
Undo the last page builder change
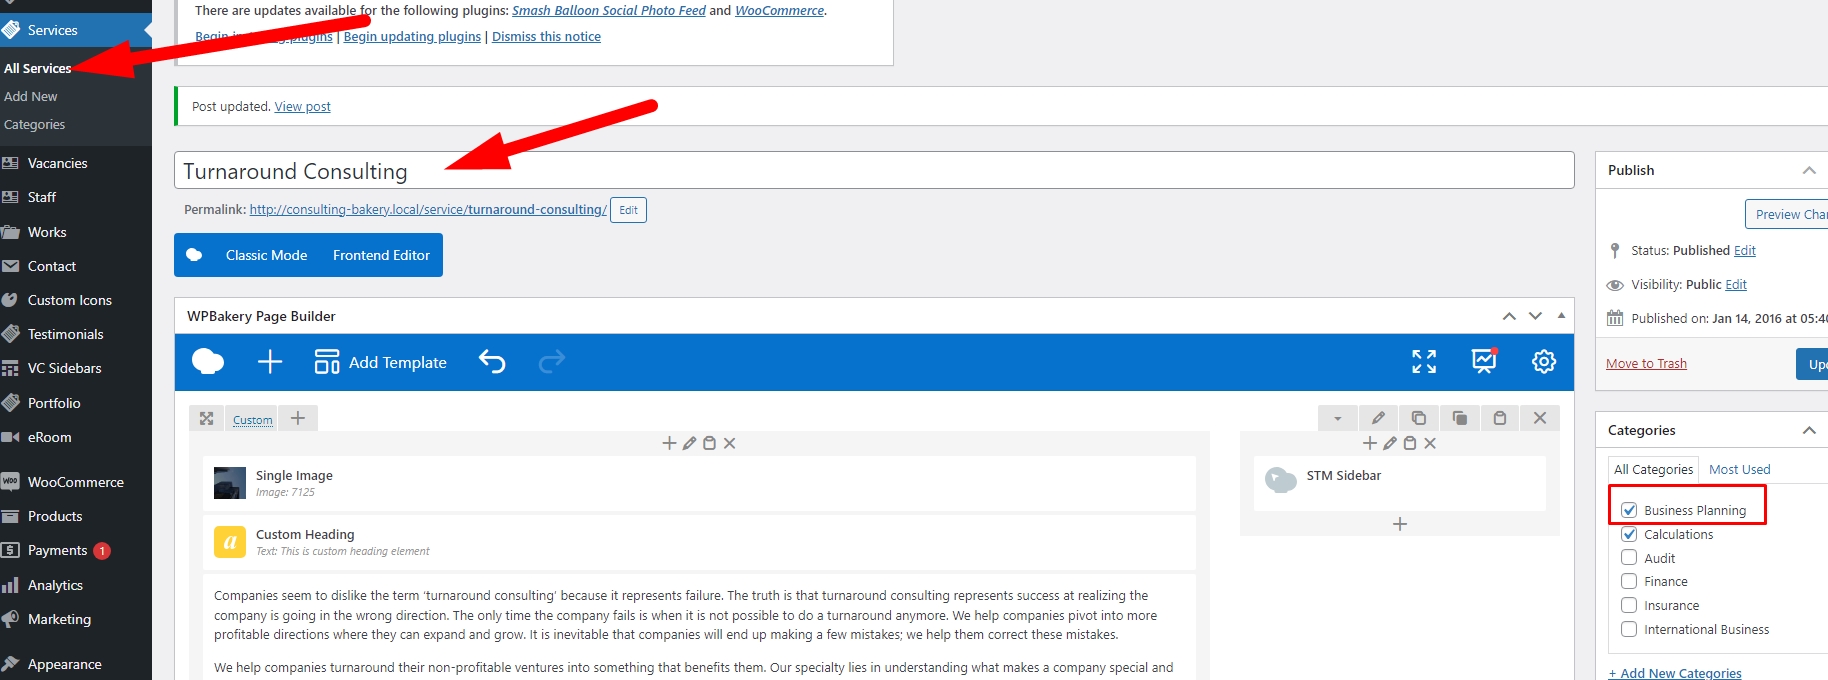point(492,361)
